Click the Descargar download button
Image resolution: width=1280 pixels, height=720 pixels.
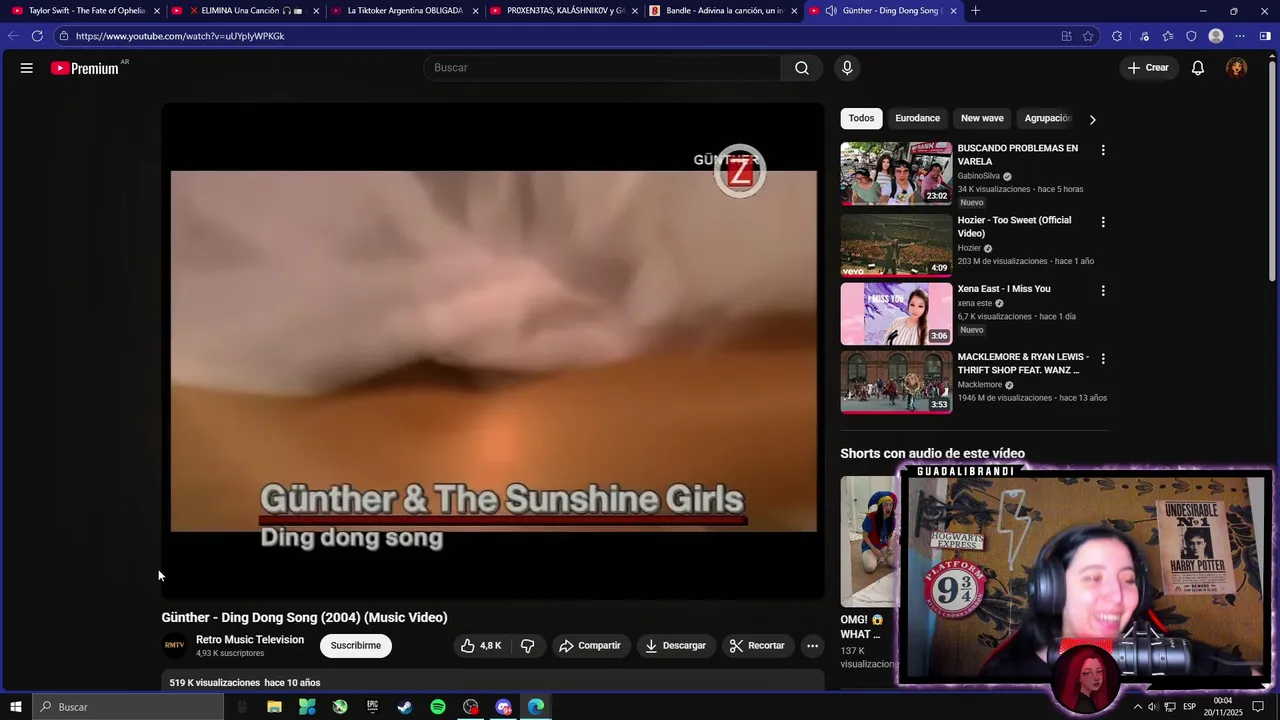pyautogui.click(x=675, y=646)
